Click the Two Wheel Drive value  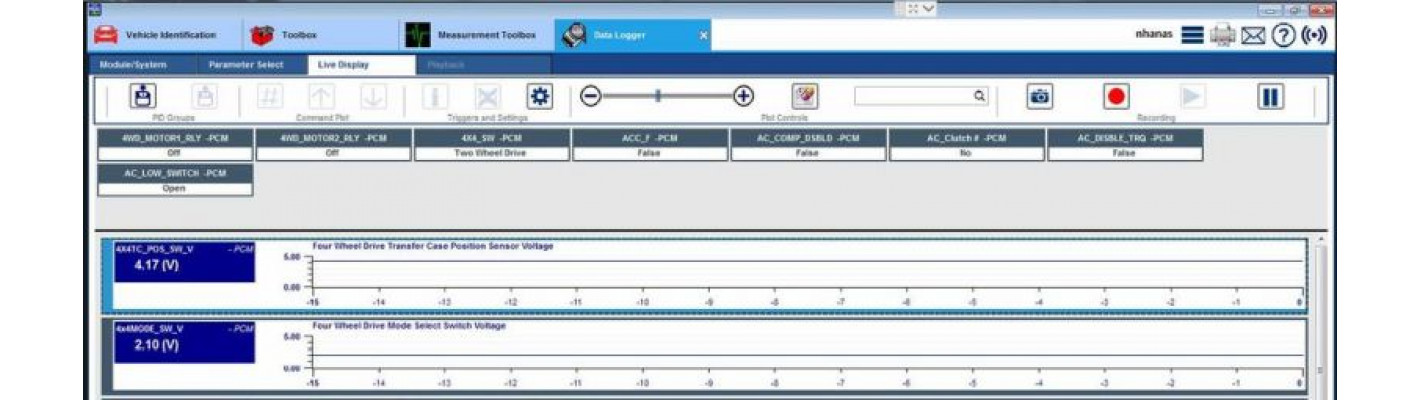point(492,154)
